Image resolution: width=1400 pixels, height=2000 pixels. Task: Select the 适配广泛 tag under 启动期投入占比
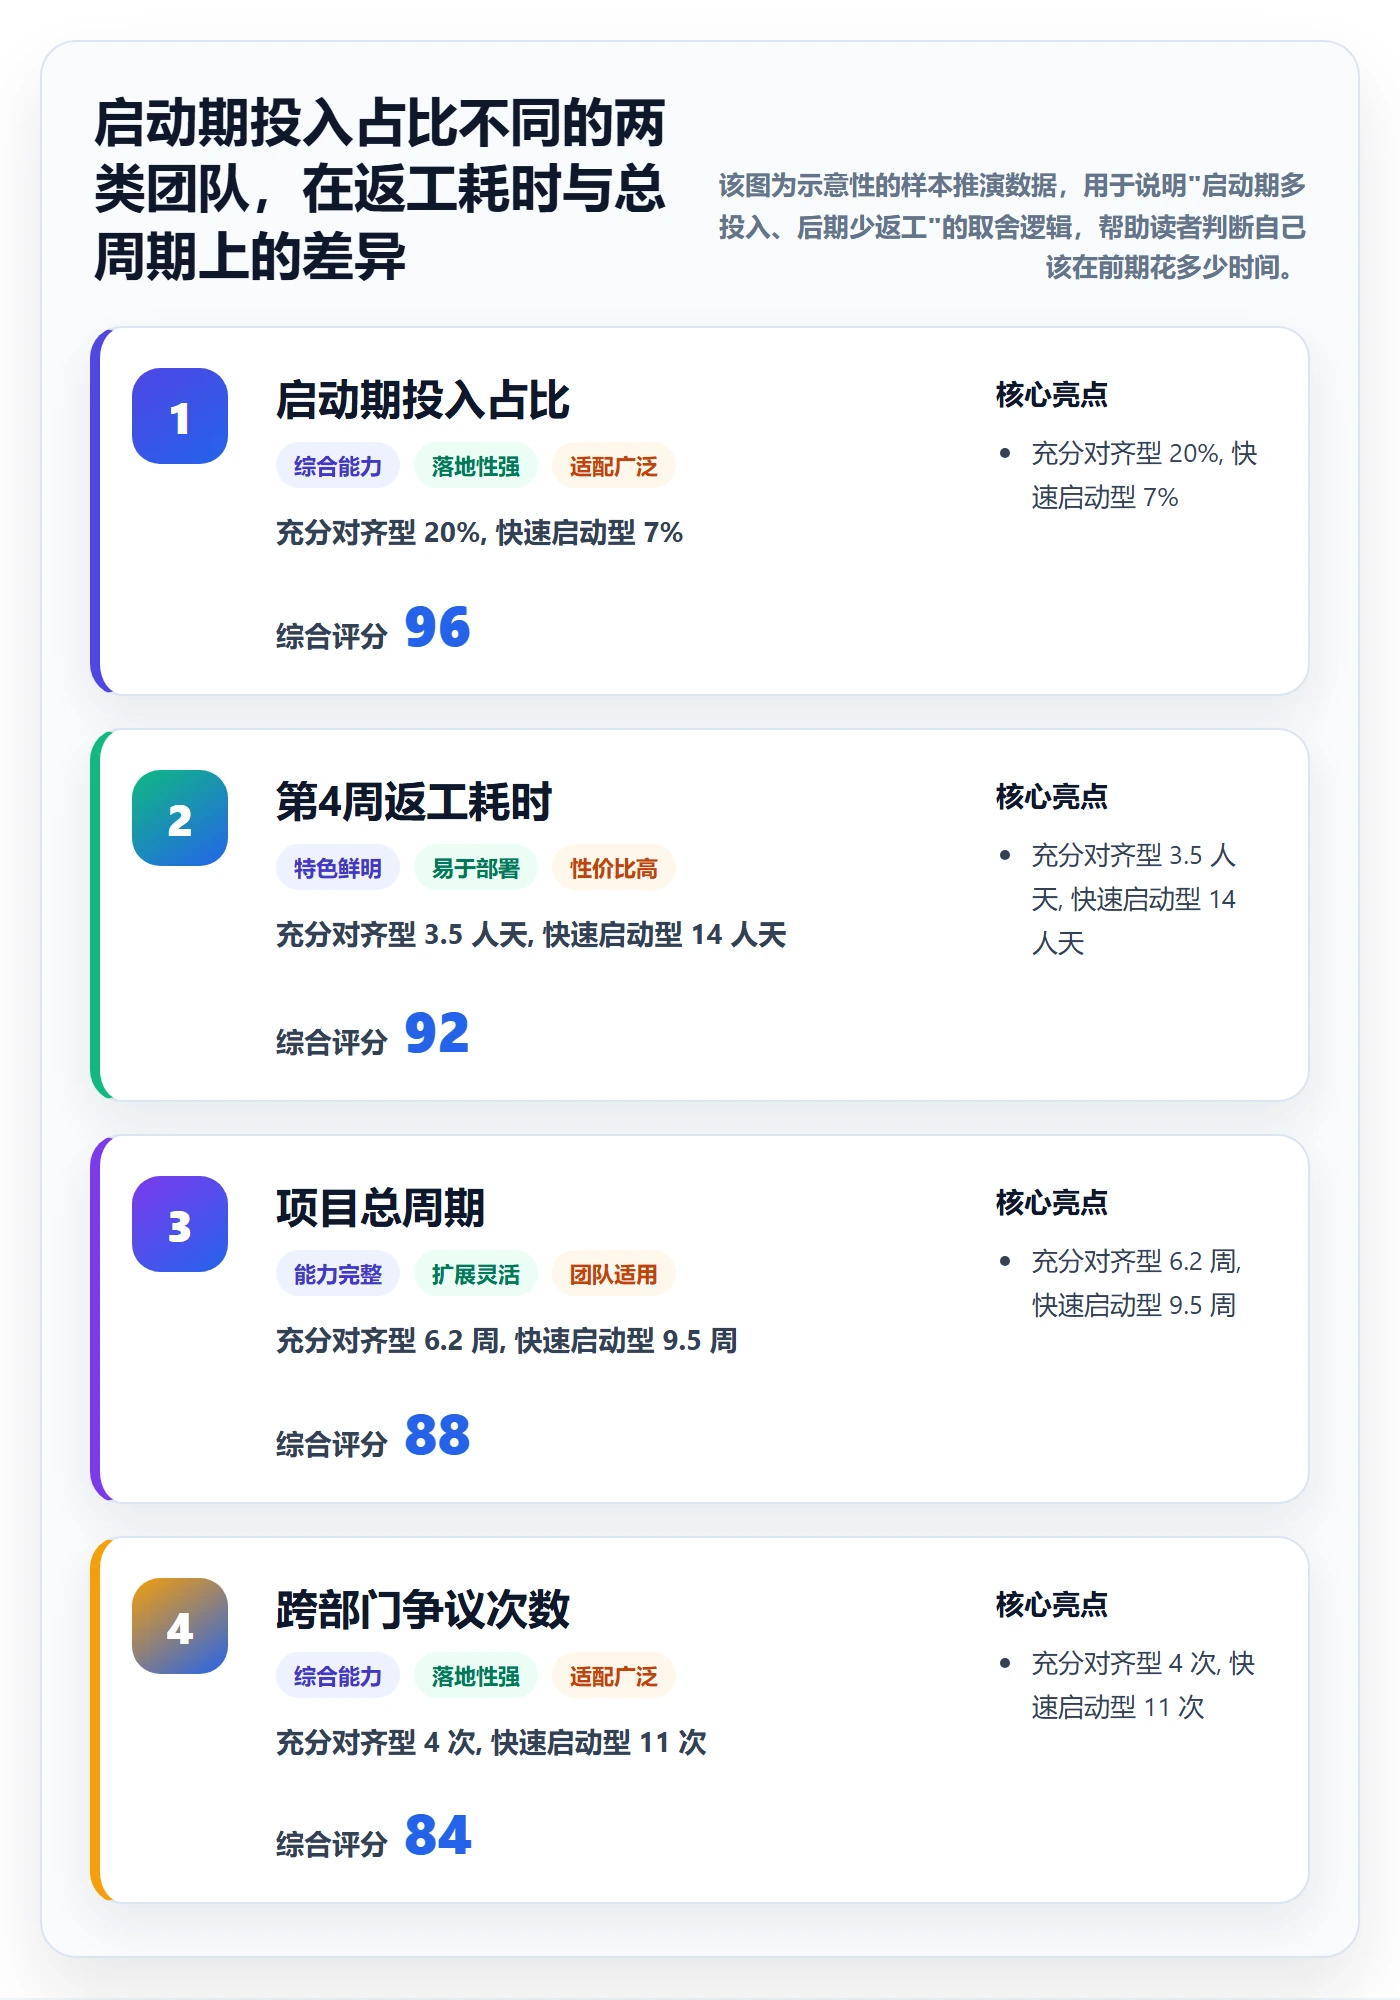[614, 466]
